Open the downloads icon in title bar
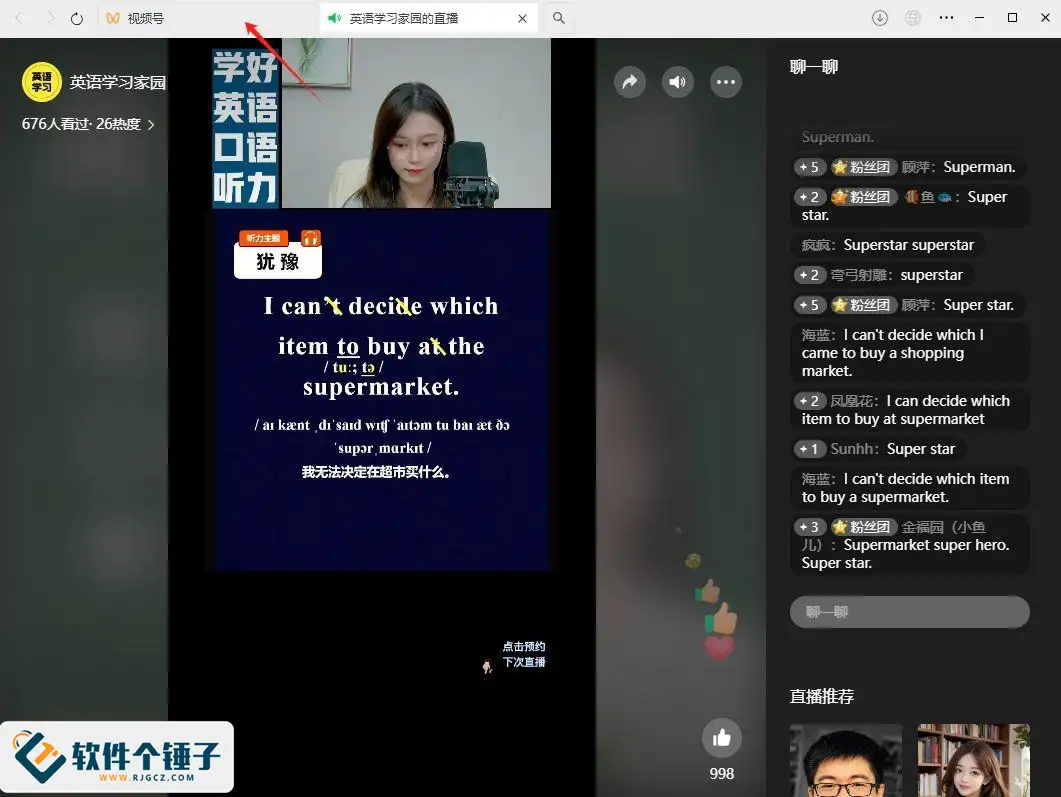1061x797 pixels. coord(880,18)
